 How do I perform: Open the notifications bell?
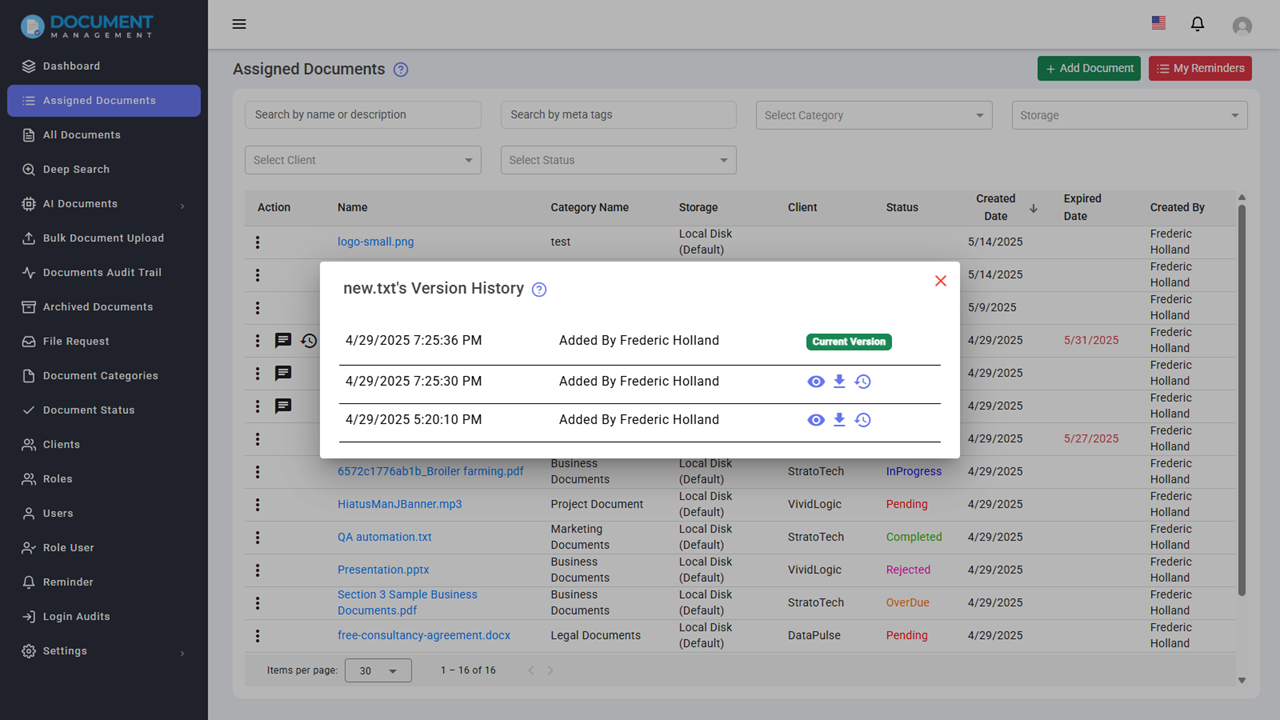pos(1197,24)
